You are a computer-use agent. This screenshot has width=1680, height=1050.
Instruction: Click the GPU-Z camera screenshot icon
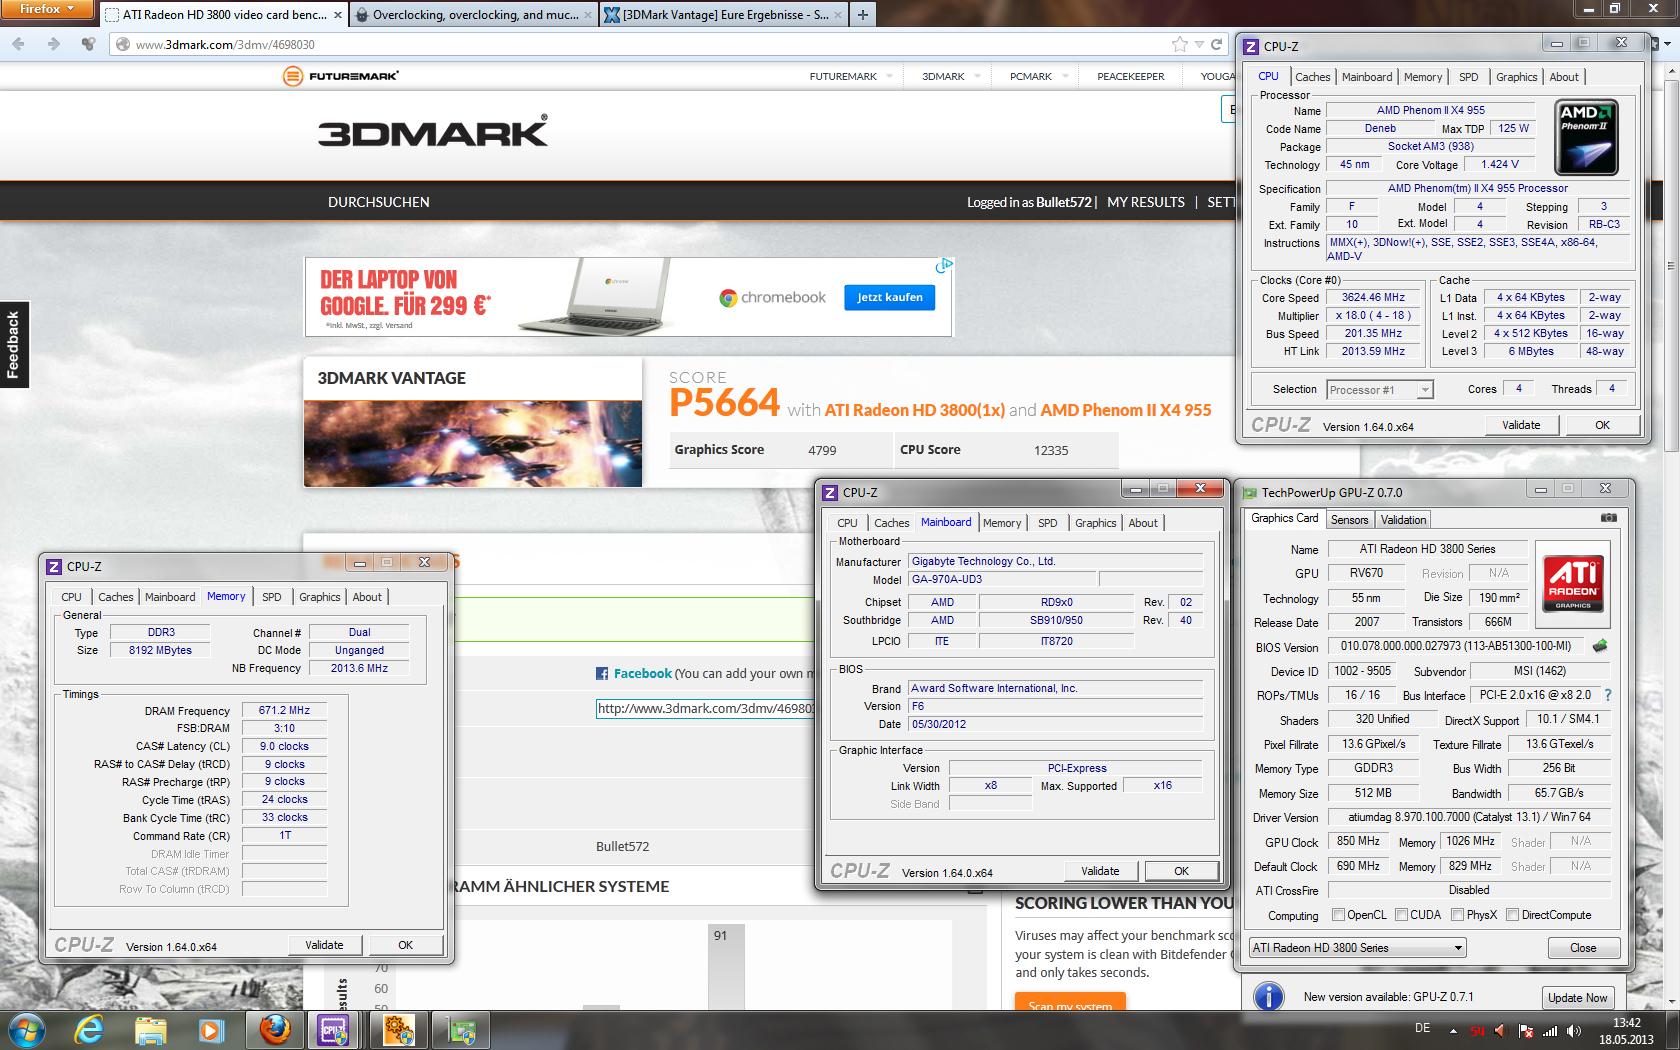click(1608, 518)
